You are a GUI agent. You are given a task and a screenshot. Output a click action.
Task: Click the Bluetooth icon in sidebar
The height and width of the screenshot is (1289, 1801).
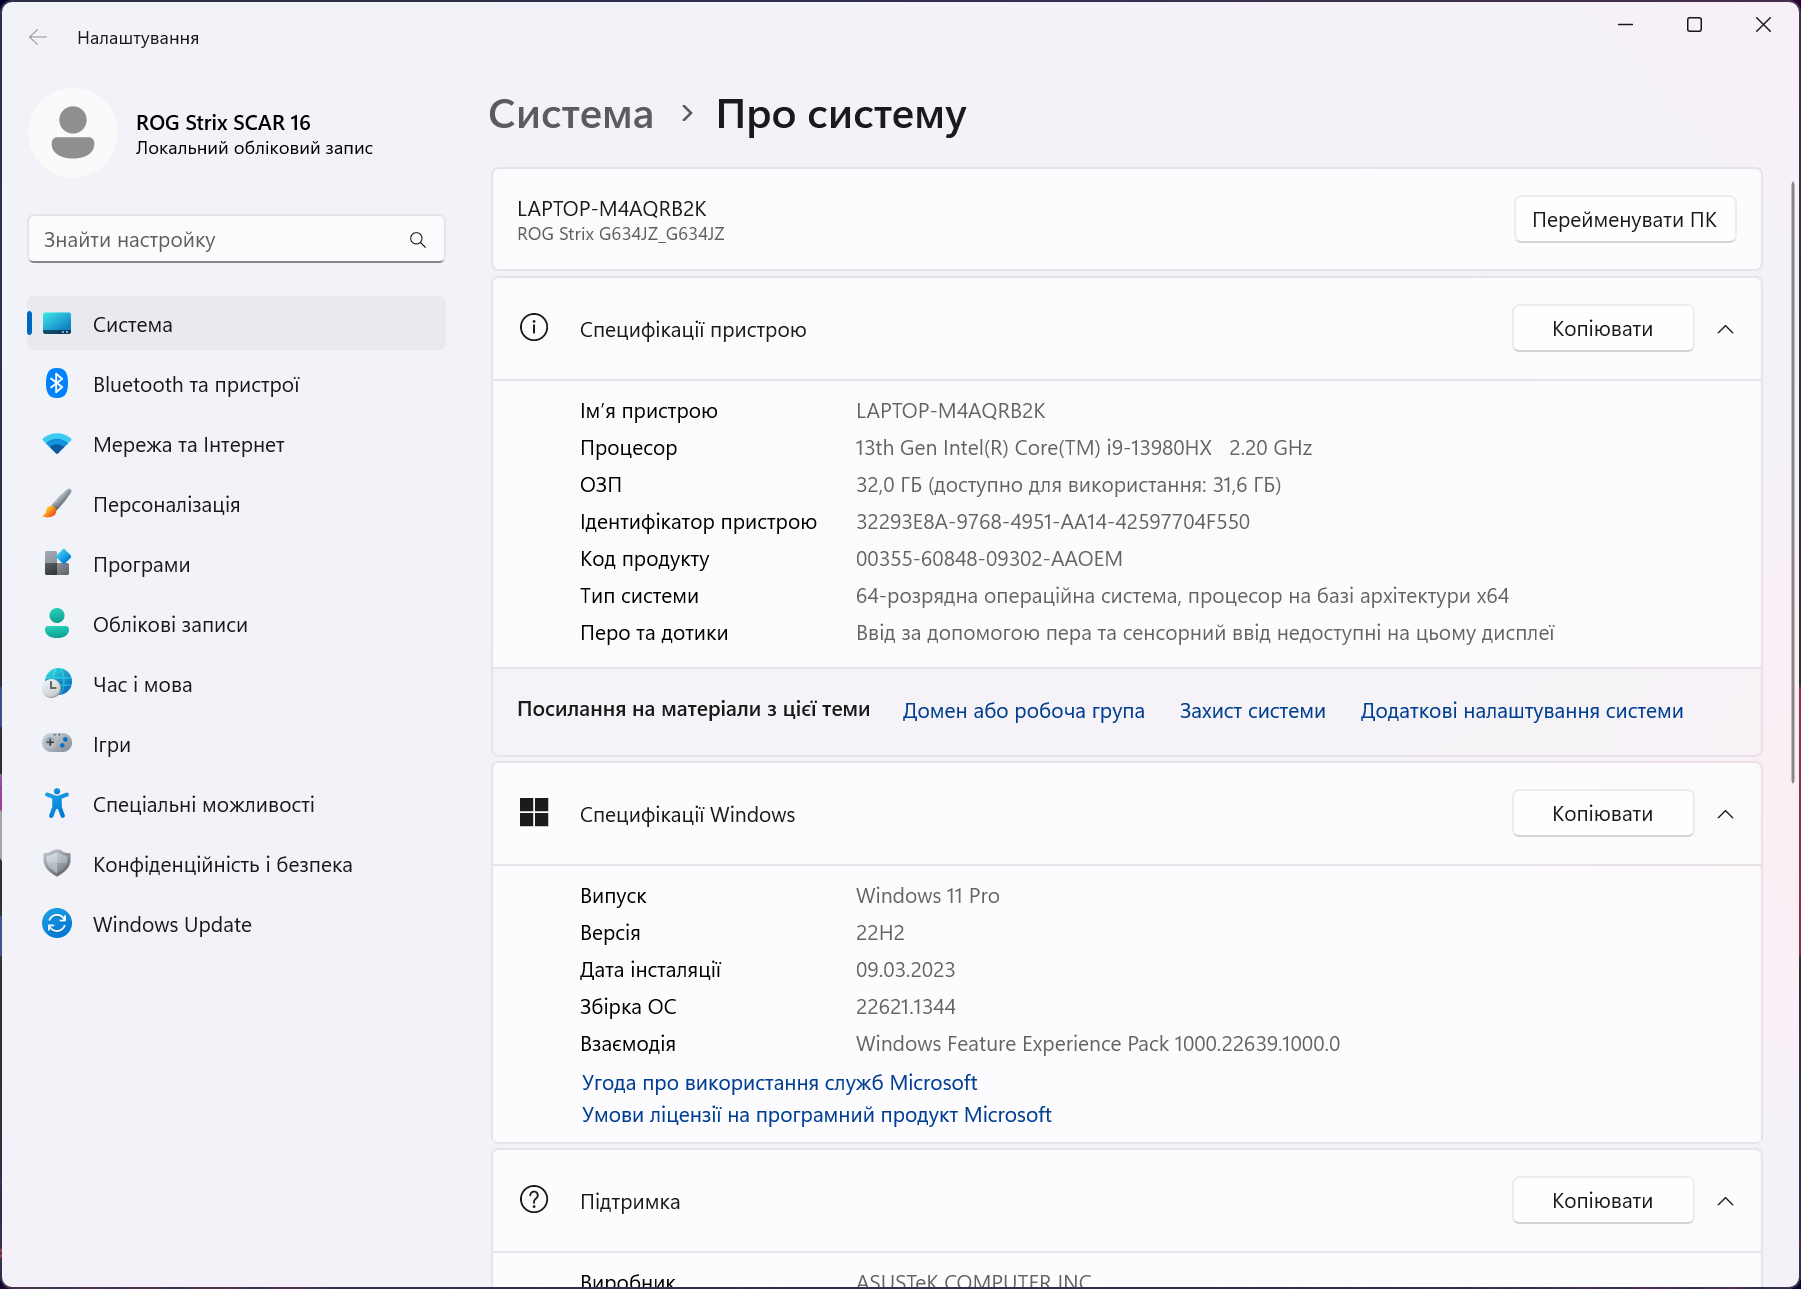[x=57, y=383]
